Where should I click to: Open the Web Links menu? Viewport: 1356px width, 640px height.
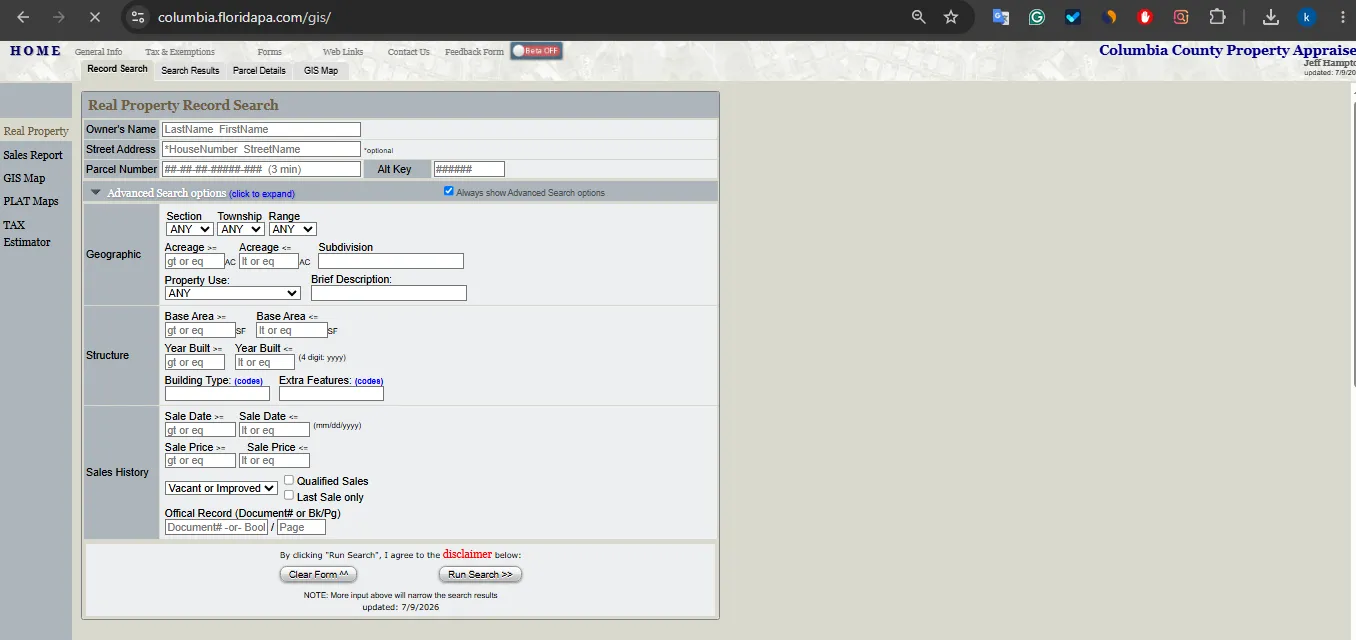[343, 52]
